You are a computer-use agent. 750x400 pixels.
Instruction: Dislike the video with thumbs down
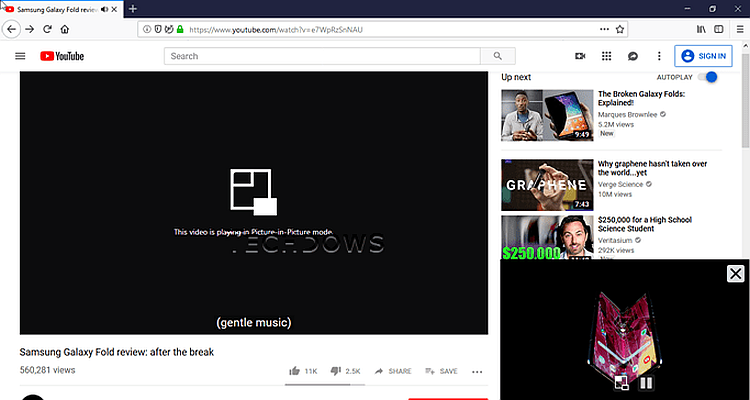tap(337, 371)
